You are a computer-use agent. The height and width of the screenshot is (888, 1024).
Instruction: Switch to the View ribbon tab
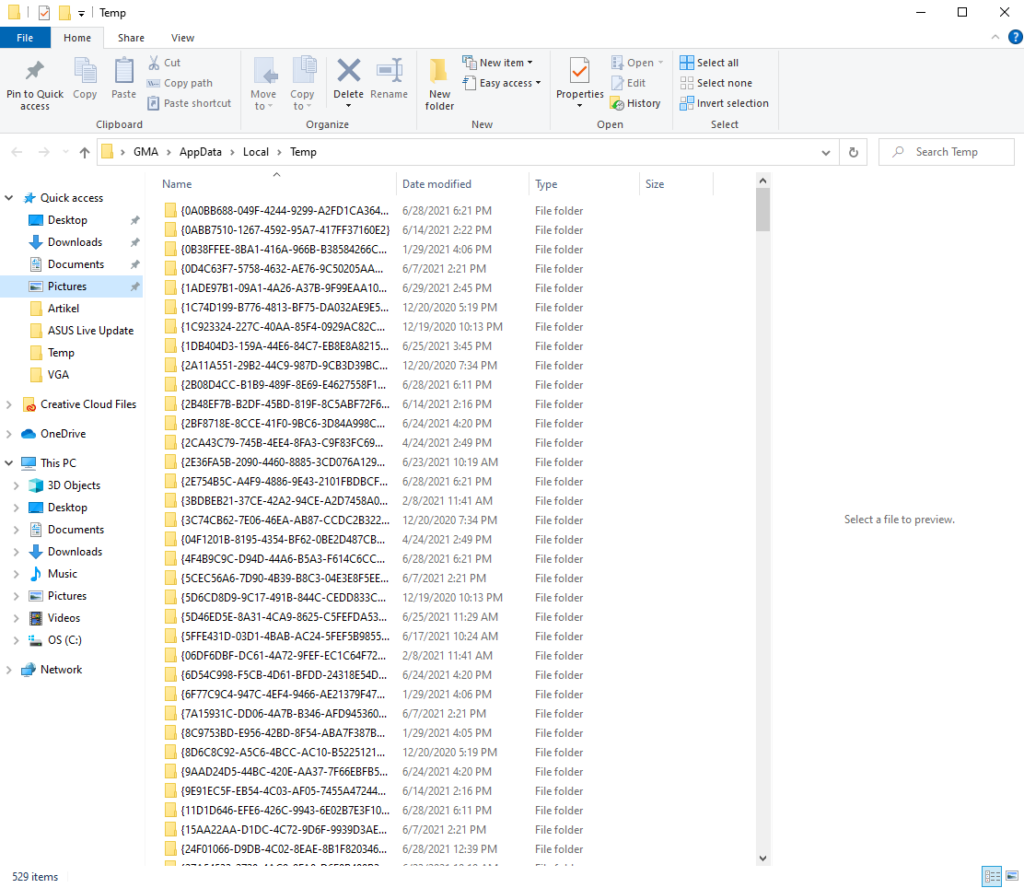[182, 38]
